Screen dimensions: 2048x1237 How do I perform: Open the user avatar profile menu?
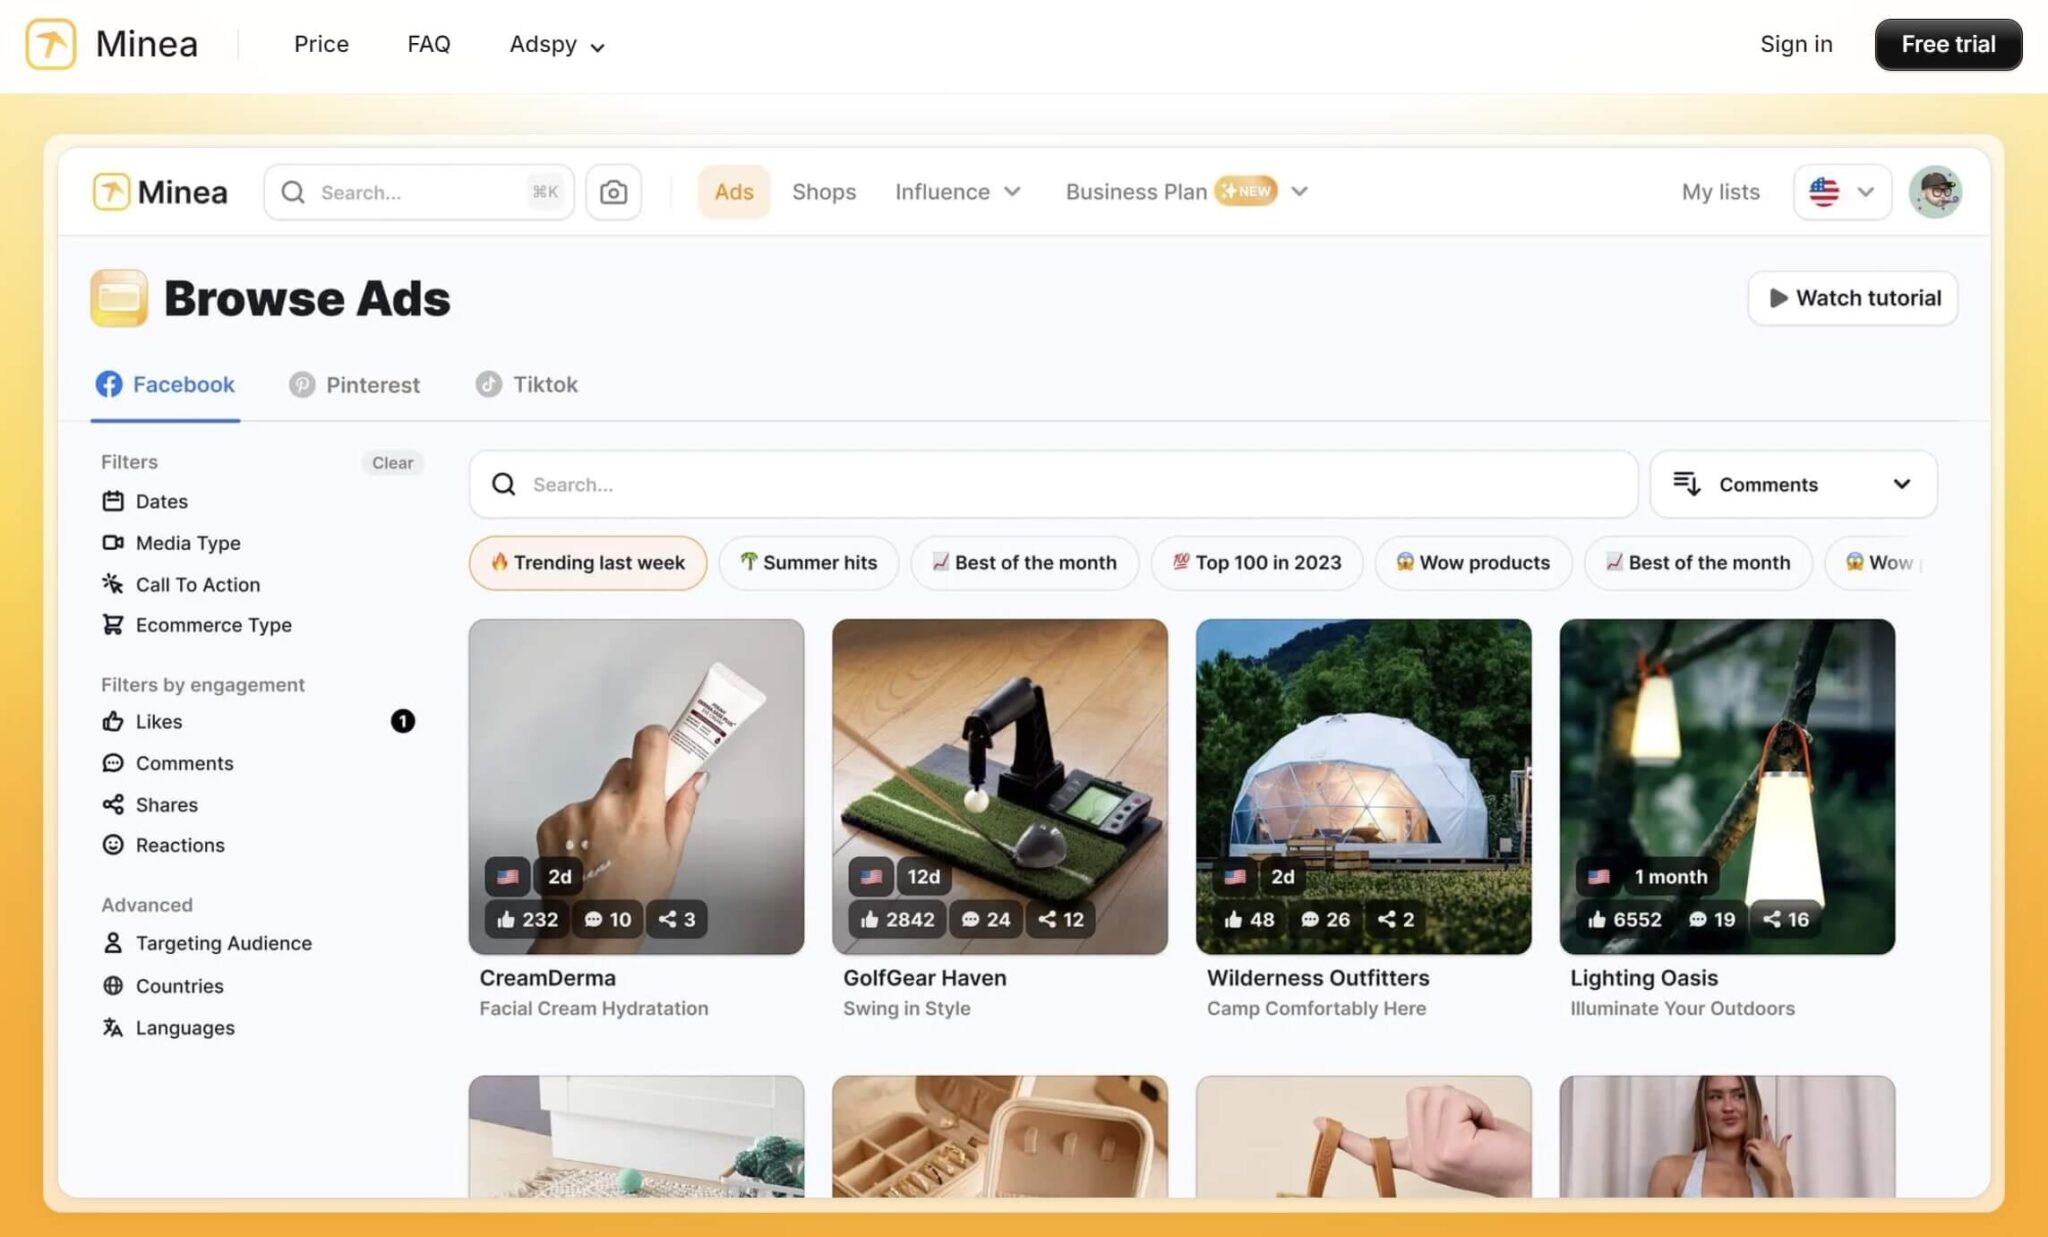click(1934, 192)
